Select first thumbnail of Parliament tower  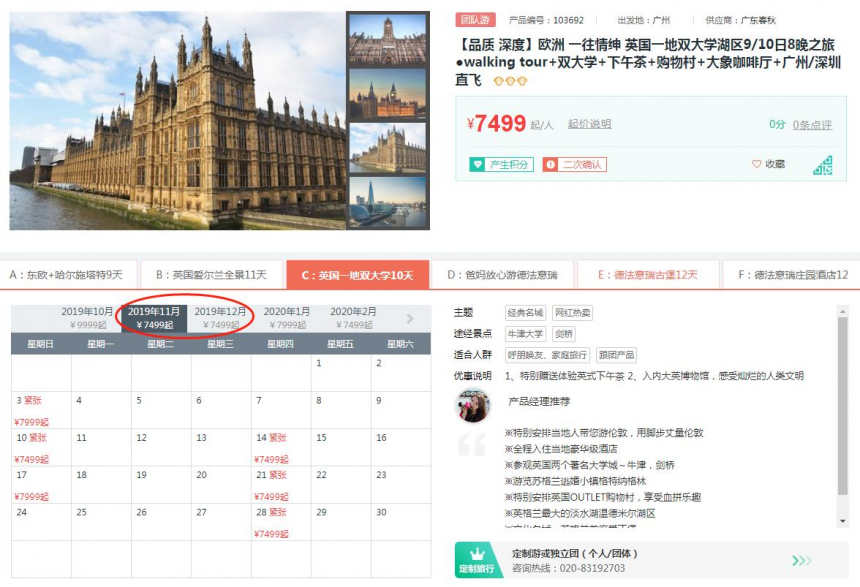[388, 40]
